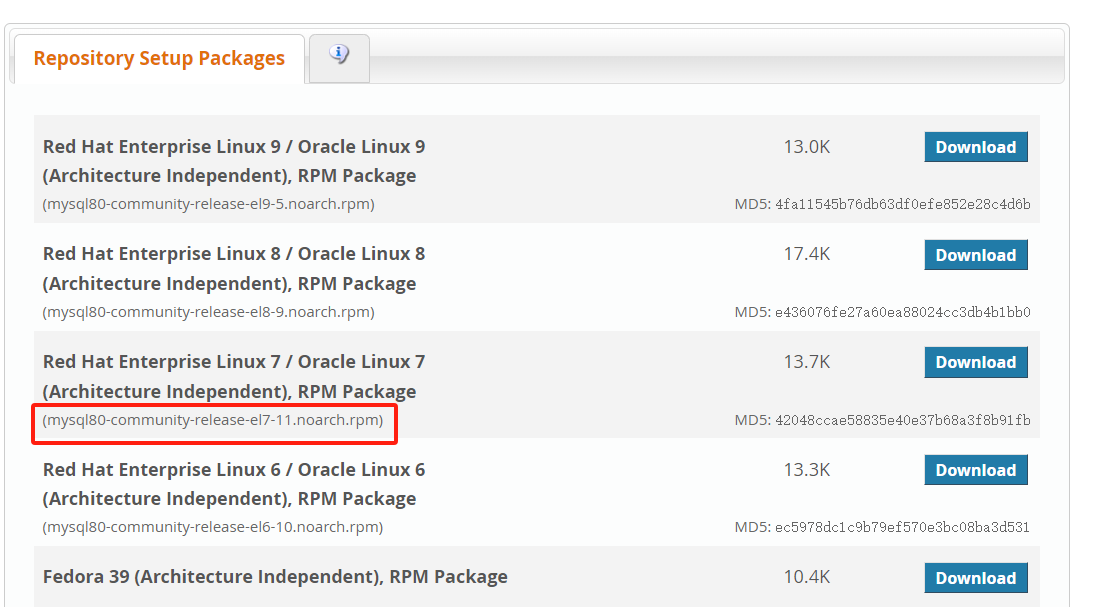Click the mysql80-community-release-el8-9.noarch.rpm filename
1111x607 pixels.
coord(208,312)
